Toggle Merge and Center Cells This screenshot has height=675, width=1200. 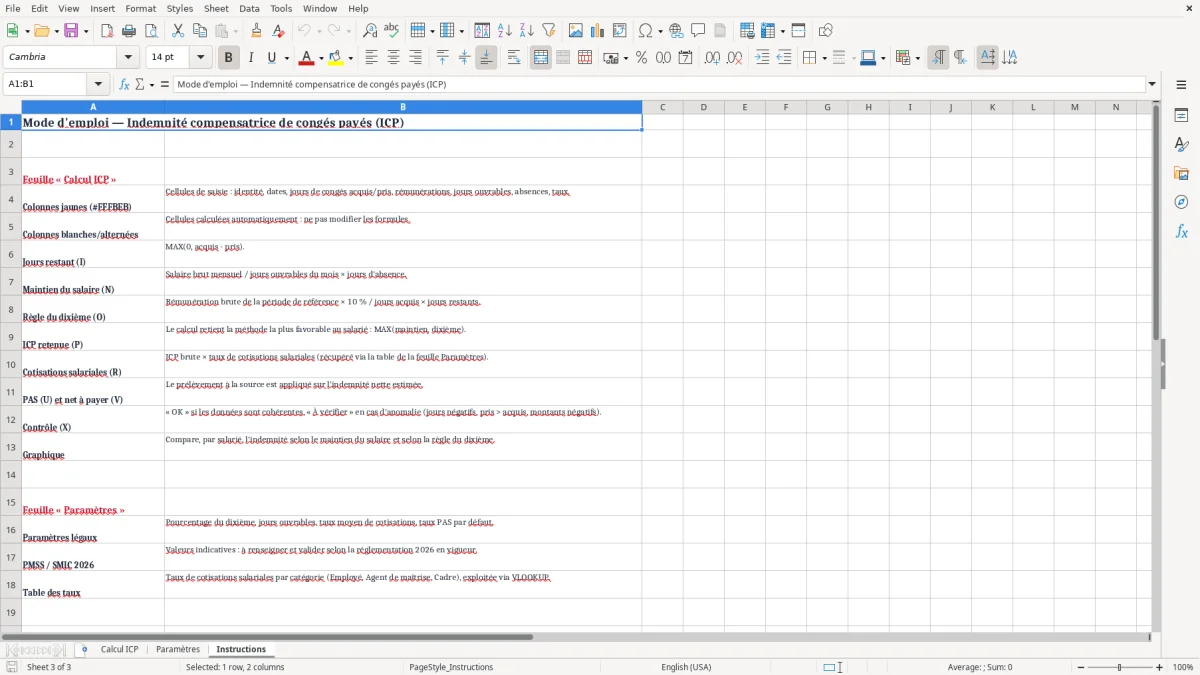tap(541, 58)
